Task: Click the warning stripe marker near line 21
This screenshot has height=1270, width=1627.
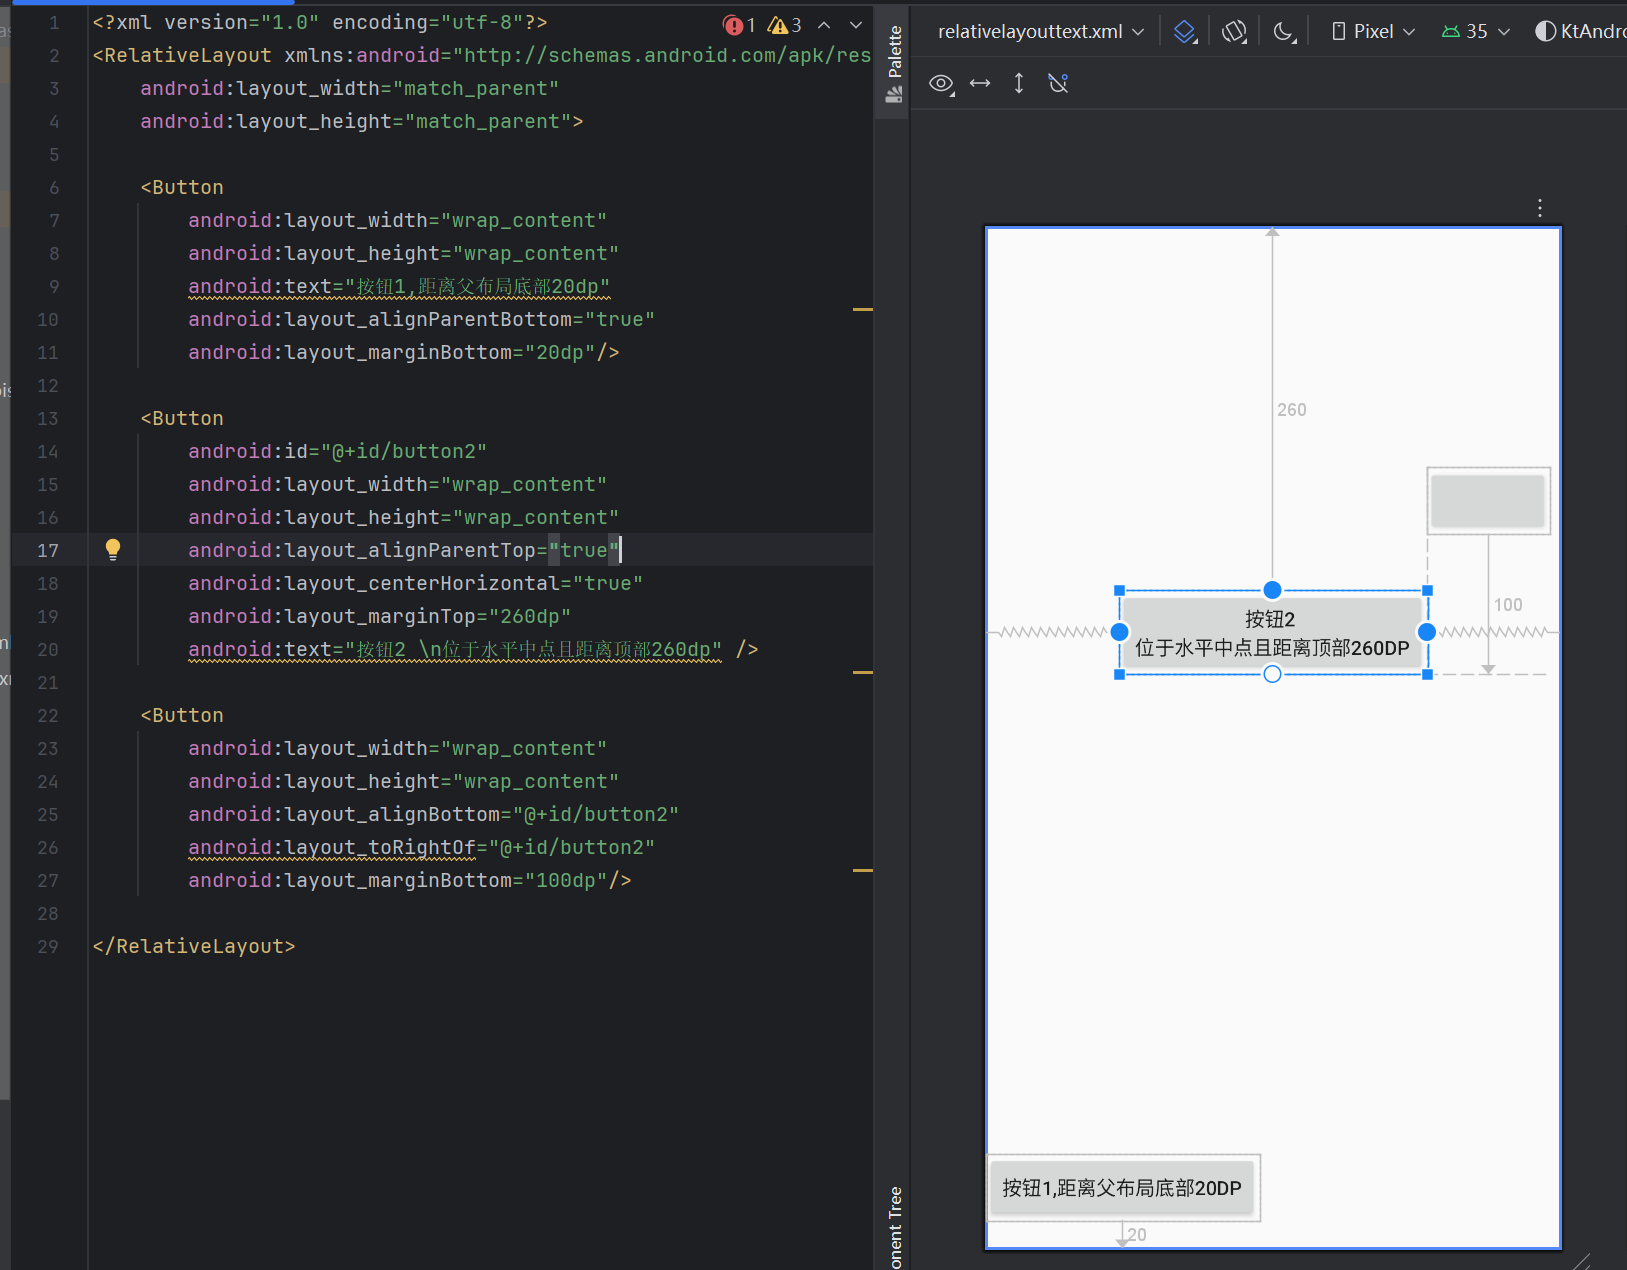Action: click(863, 673)
